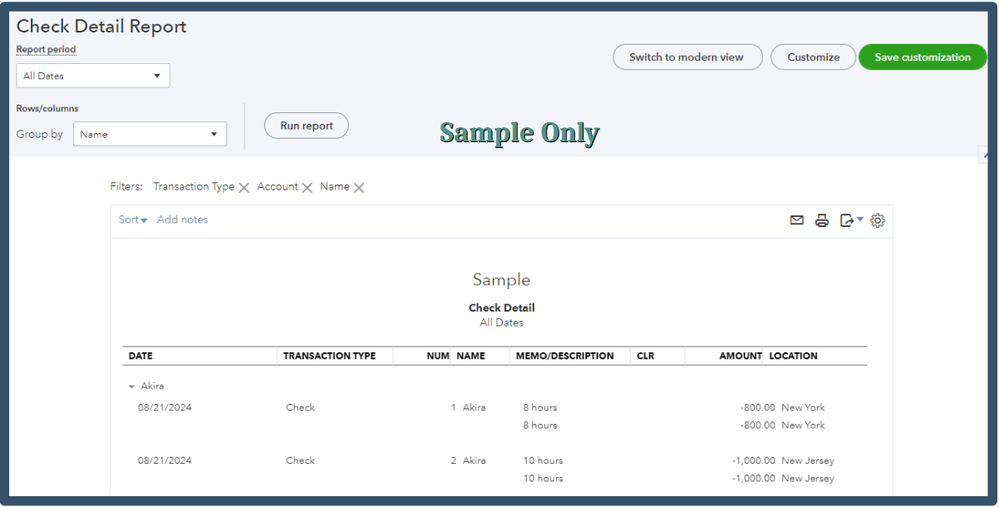Remove the Transaction Type filter
The image size is (999, 507).
[x=244, y=187]
